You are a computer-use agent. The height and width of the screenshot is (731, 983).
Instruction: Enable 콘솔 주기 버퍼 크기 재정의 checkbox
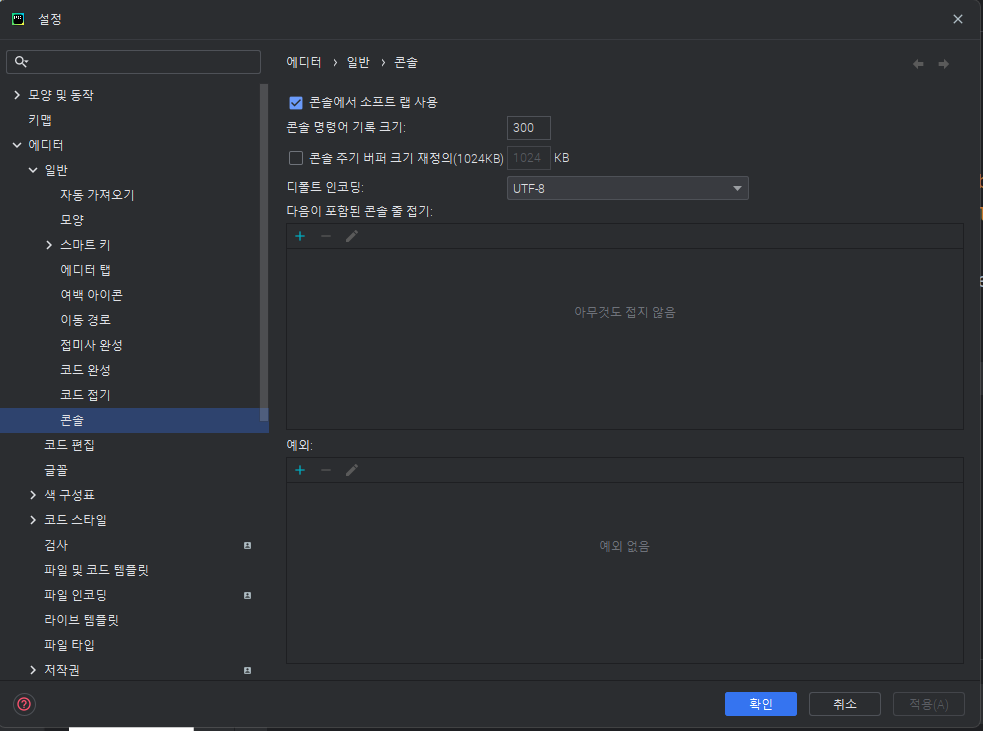(295, 158)
